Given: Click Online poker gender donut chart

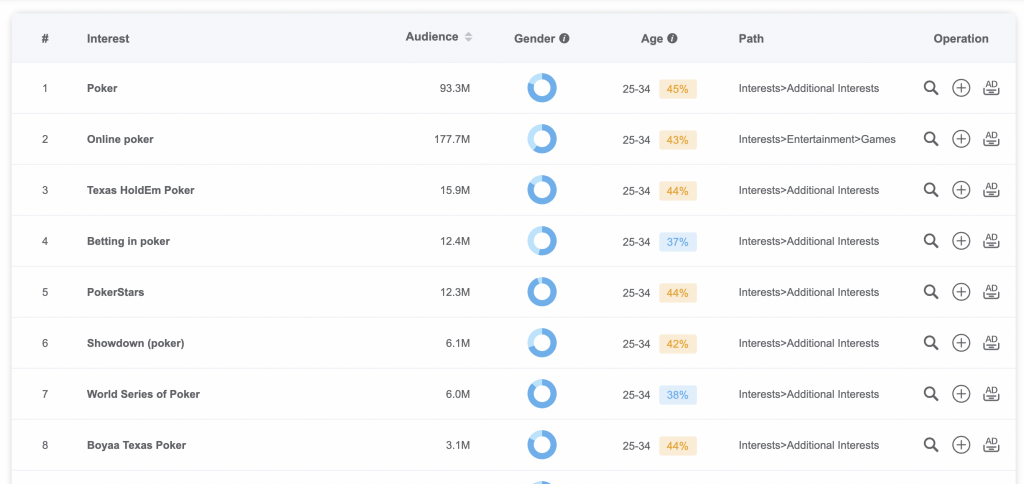Looking at the screenshot, I should tap(542, 139).
